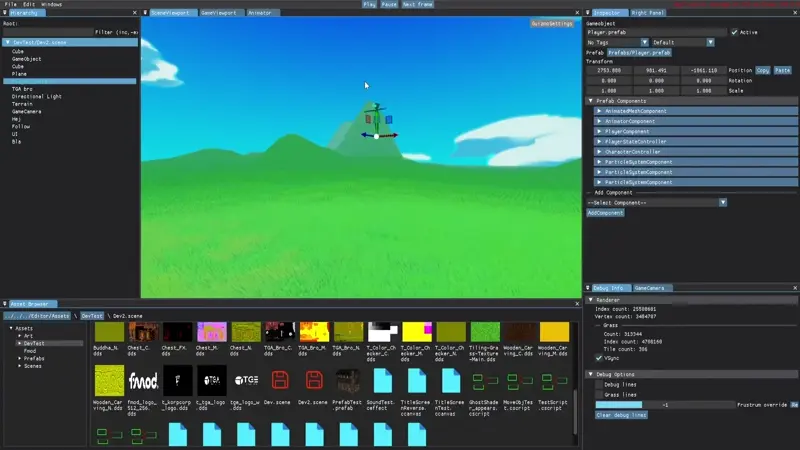Open the File menu
The width and height of the screenshot is (800, 450).
coord(10,4)
